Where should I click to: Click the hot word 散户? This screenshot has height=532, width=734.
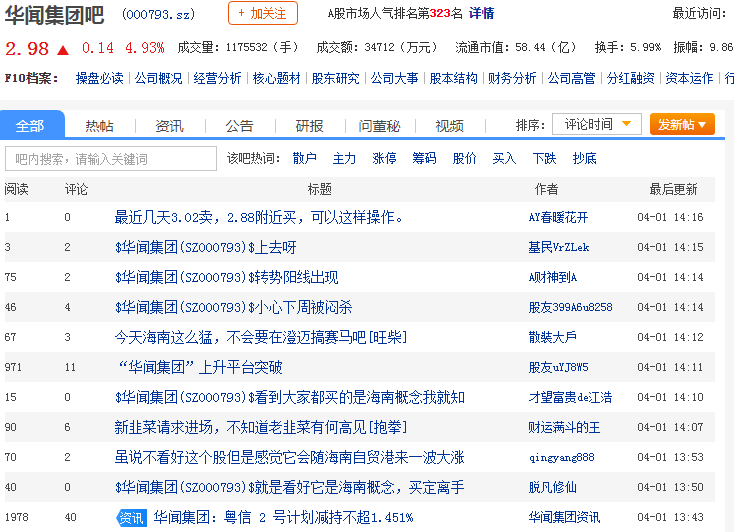coord(304,158)
